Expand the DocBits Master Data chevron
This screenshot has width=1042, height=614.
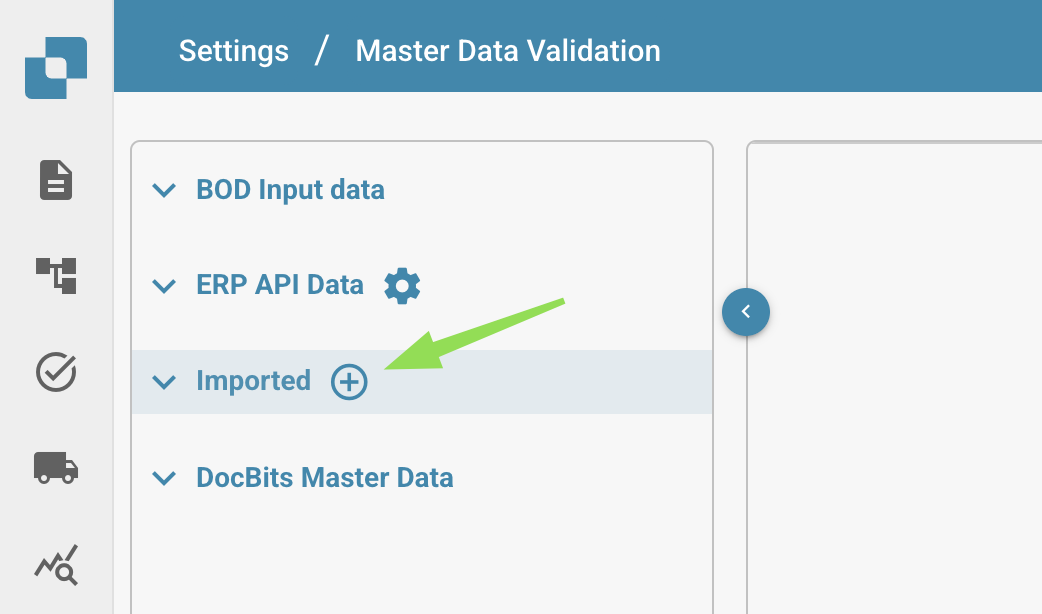[163, 478]
